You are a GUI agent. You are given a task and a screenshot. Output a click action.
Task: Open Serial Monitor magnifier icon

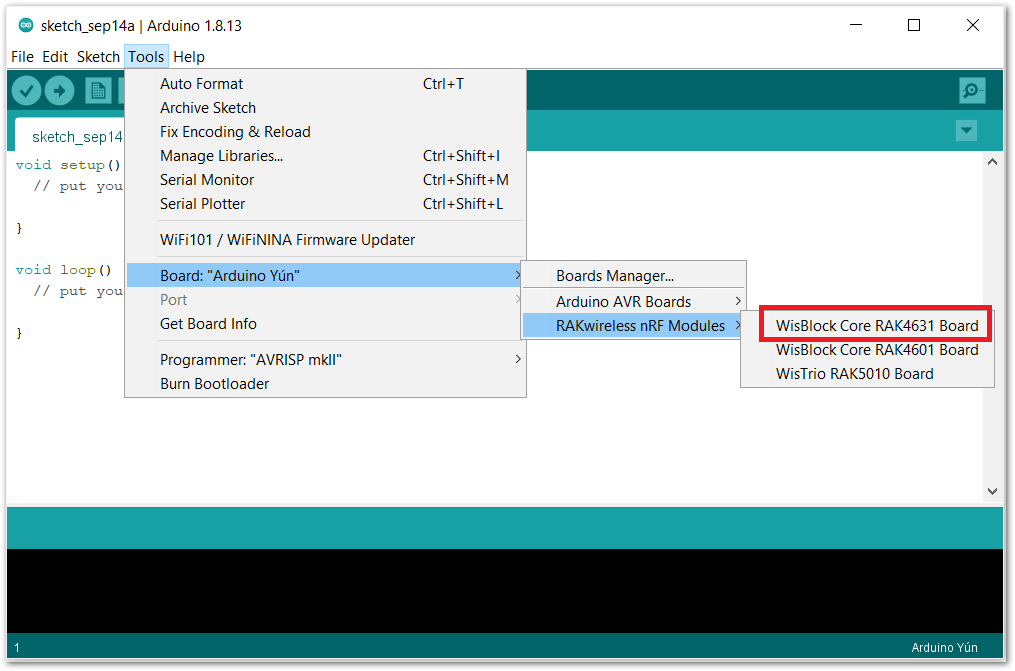972,91
